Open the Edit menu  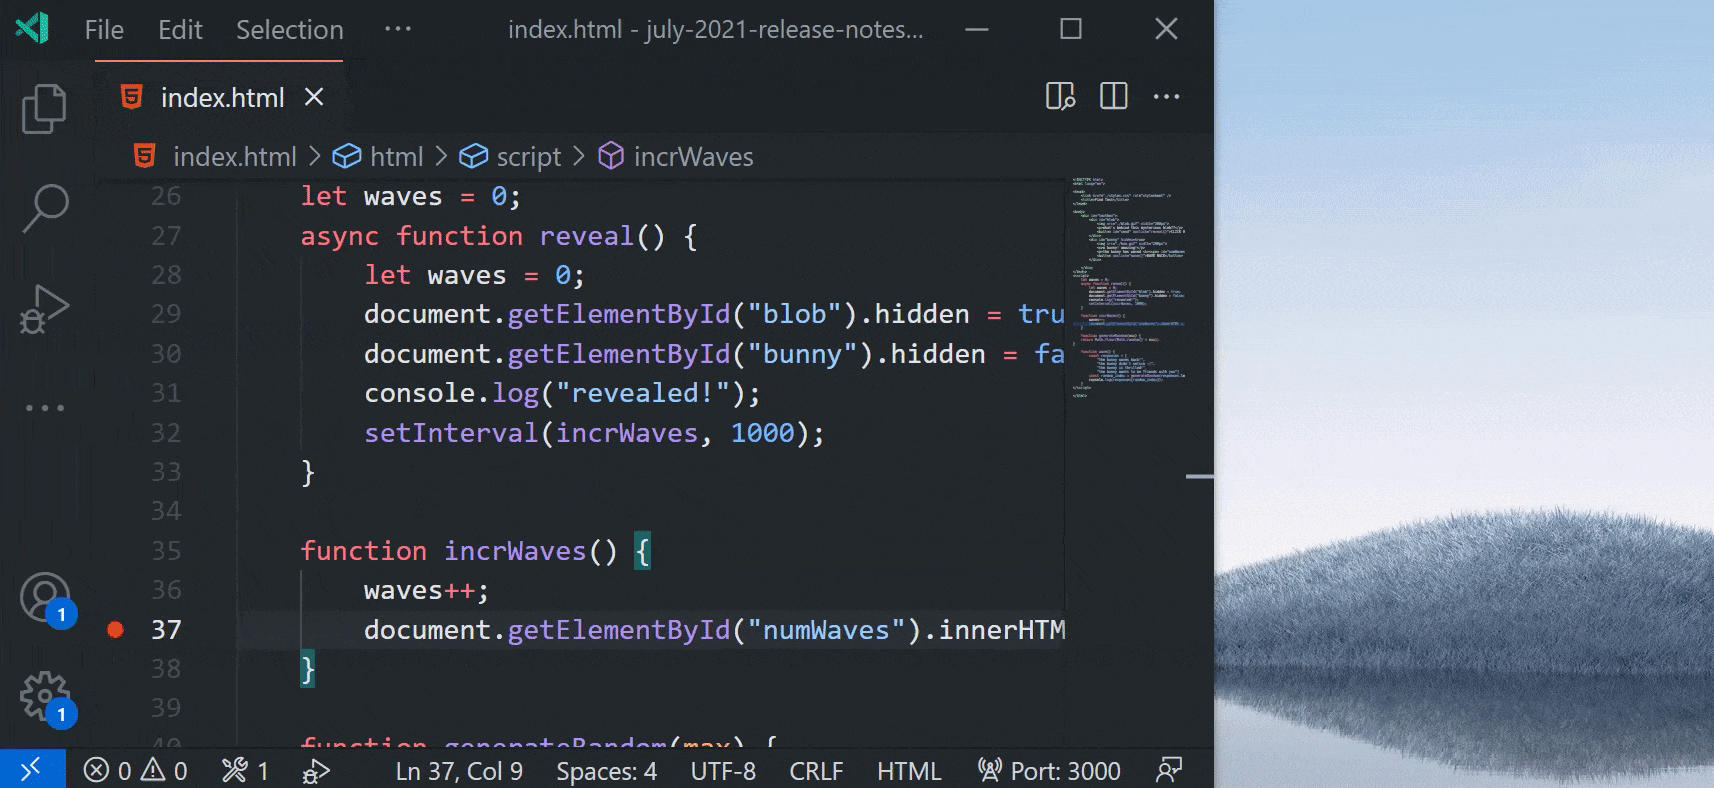[x=180, y=30]
